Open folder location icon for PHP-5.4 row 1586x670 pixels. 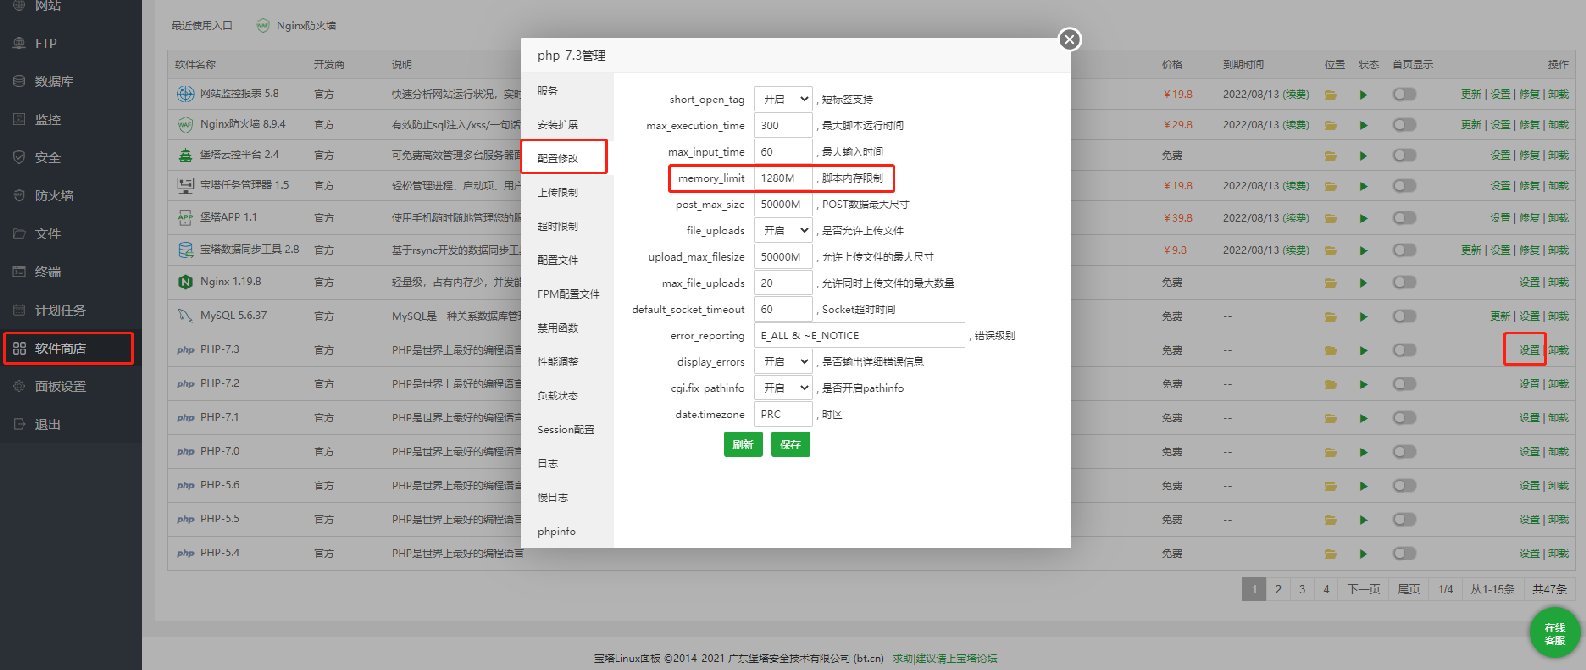click(1331, 554)
